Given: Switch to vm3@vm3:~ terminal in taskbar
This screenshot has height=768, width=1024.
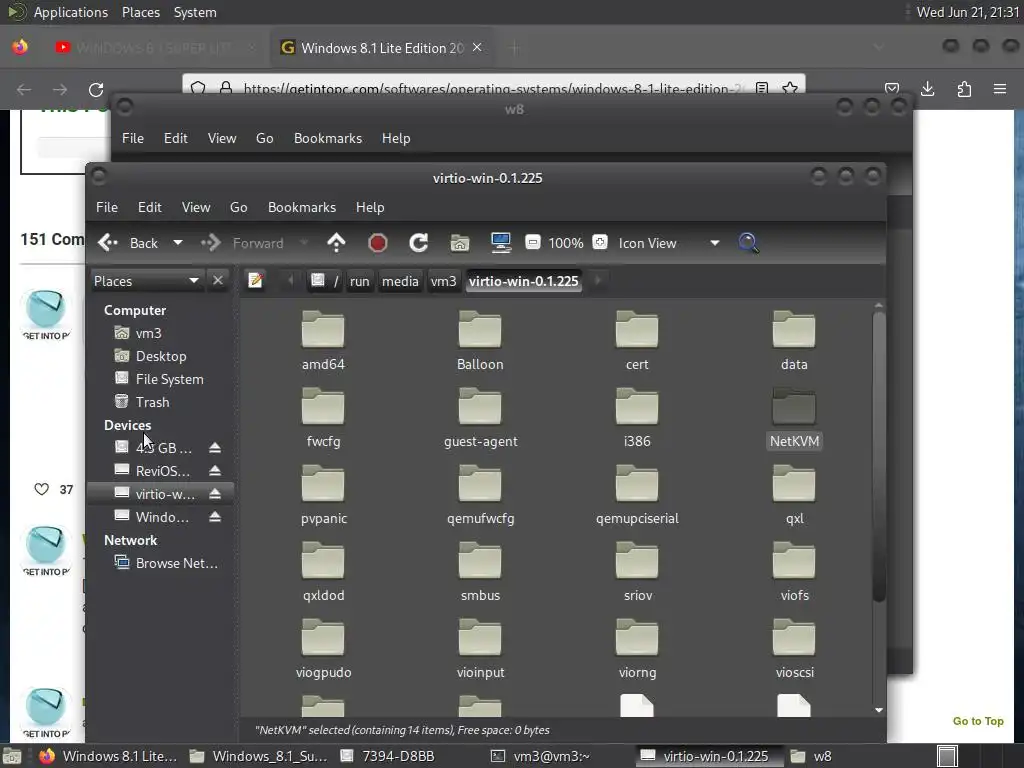Looking at the screenshot, I should [x=540, y=756].
